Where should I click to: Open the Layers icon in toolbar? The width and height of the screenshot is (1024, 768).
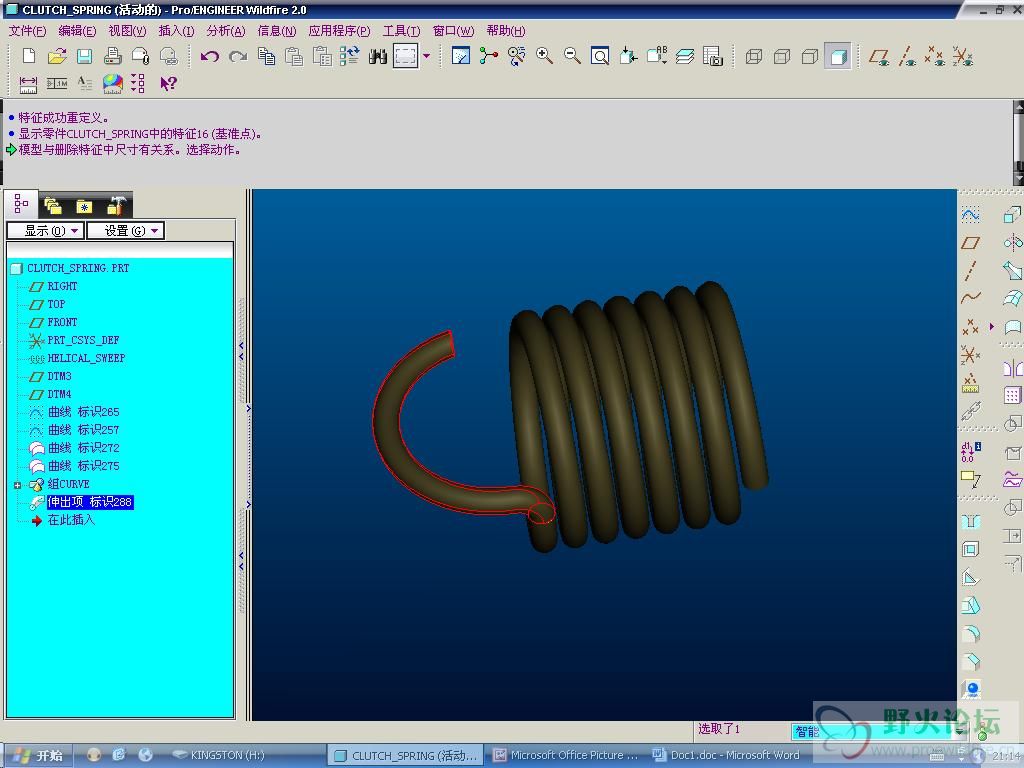click(x=684, y=56)
